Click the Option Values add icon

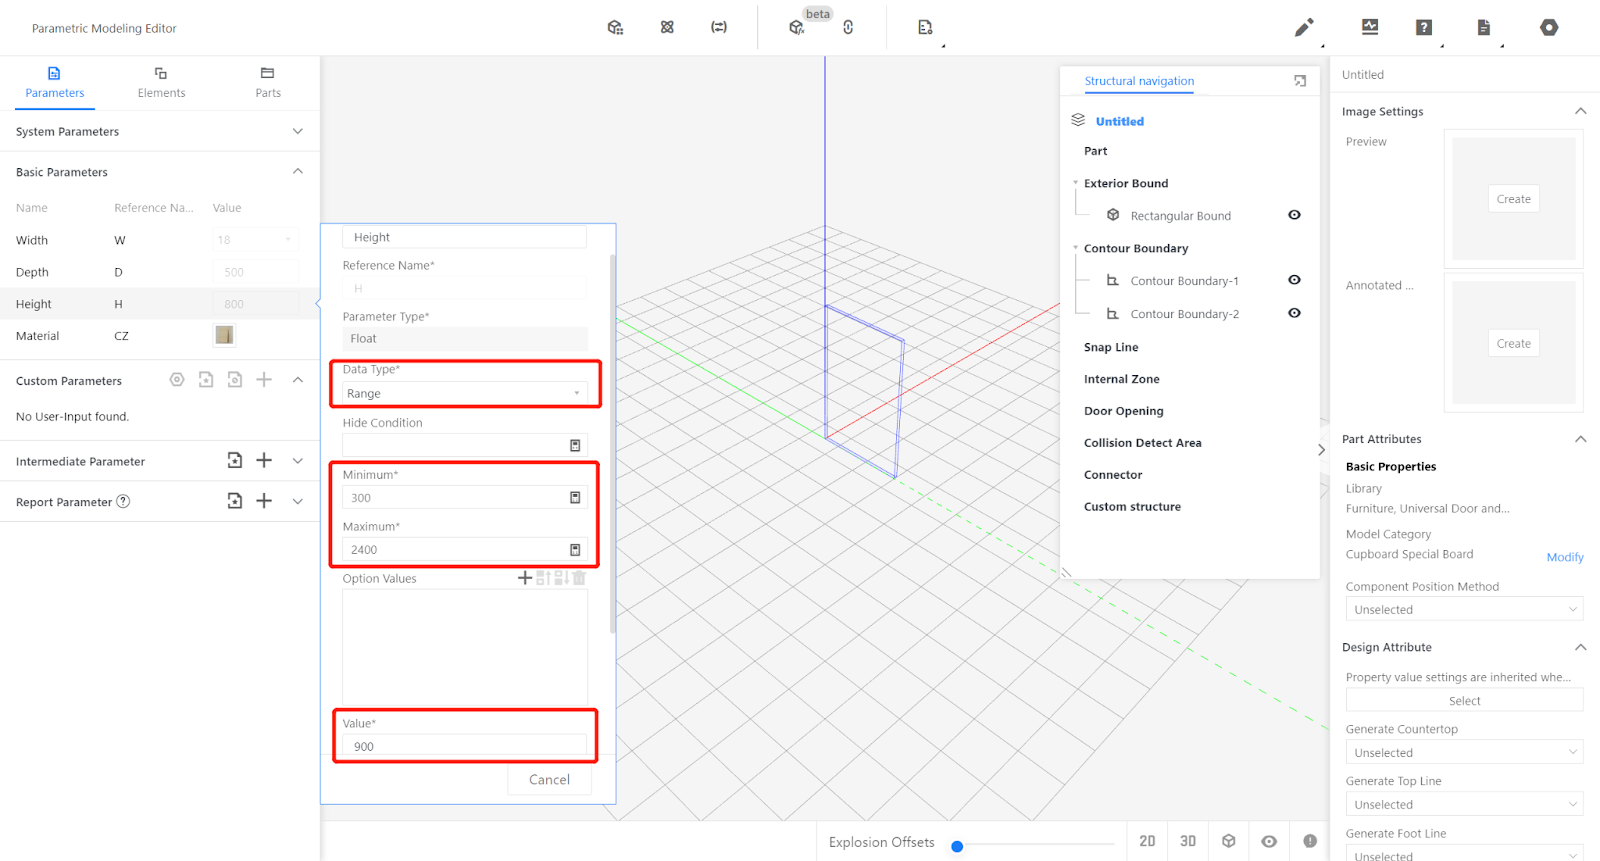pos(524,578)
